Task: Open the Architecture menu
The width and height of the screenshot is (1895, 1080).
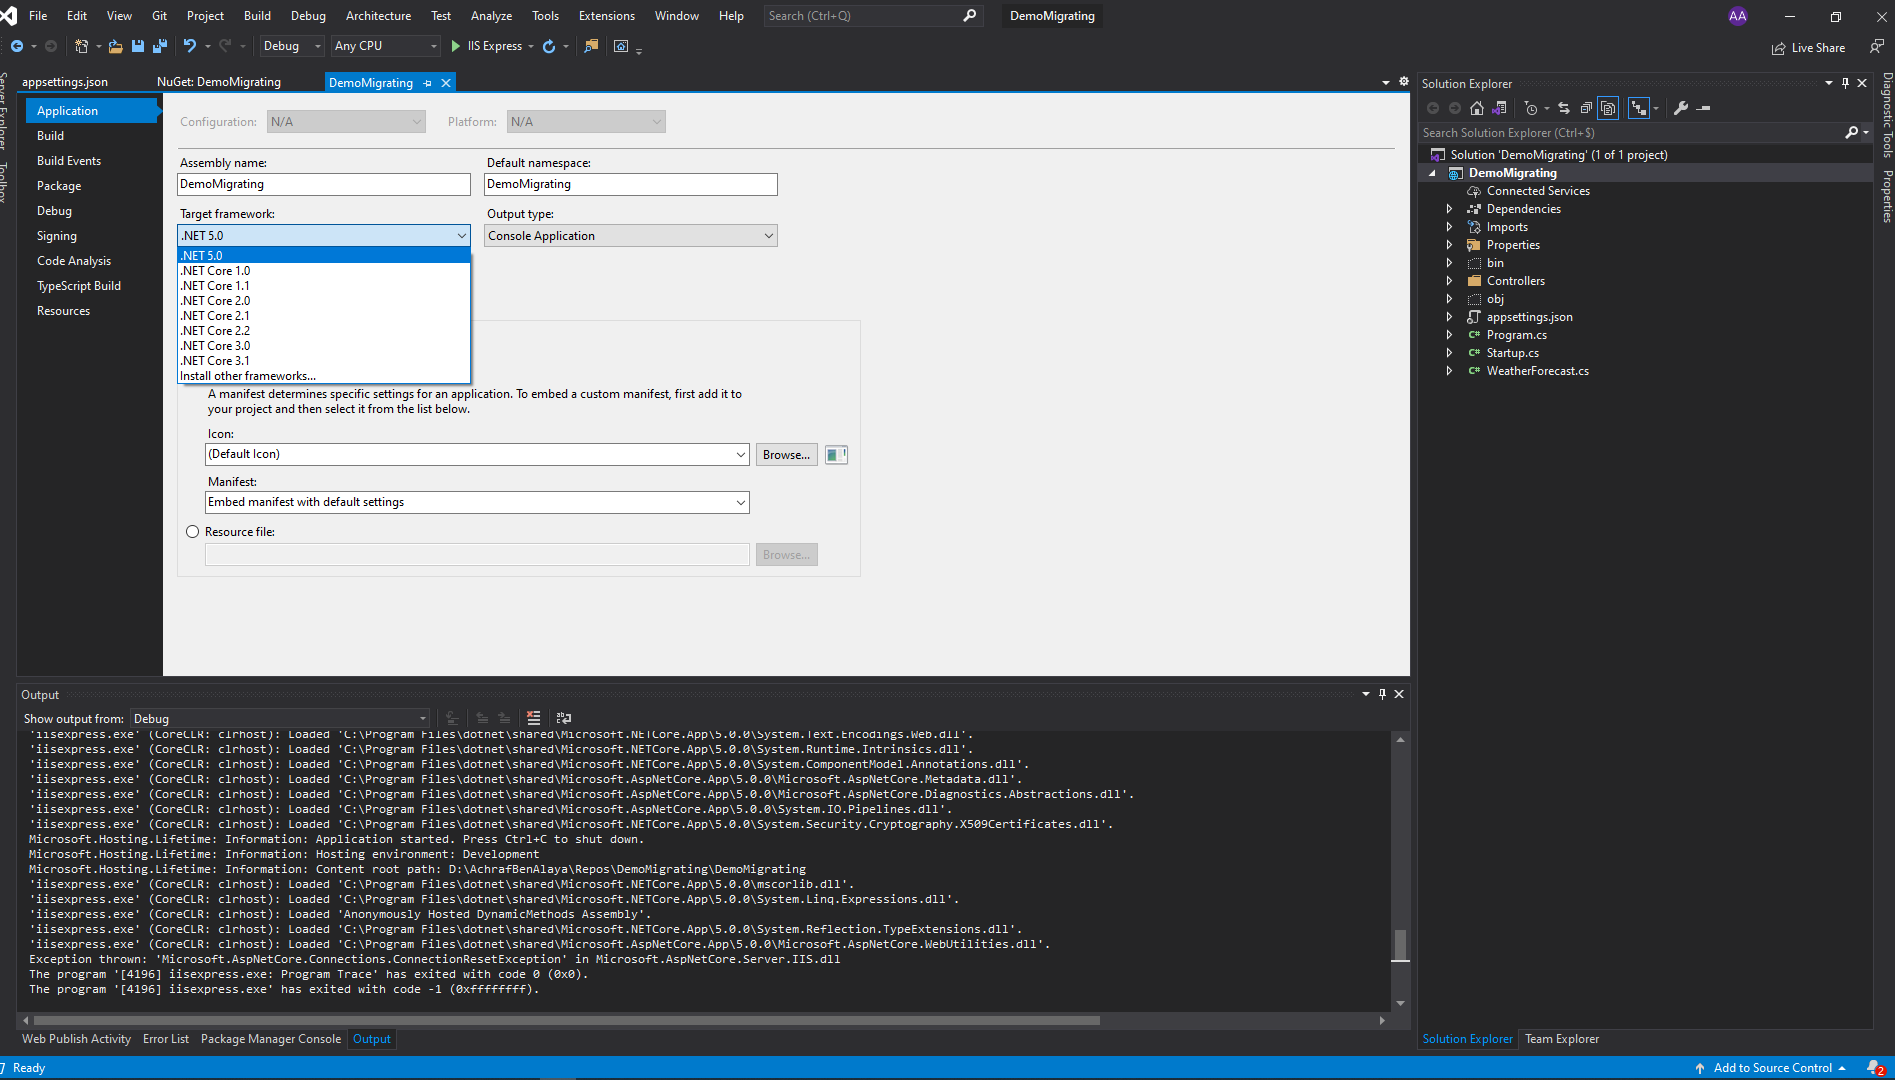Action: click(378, 16)
